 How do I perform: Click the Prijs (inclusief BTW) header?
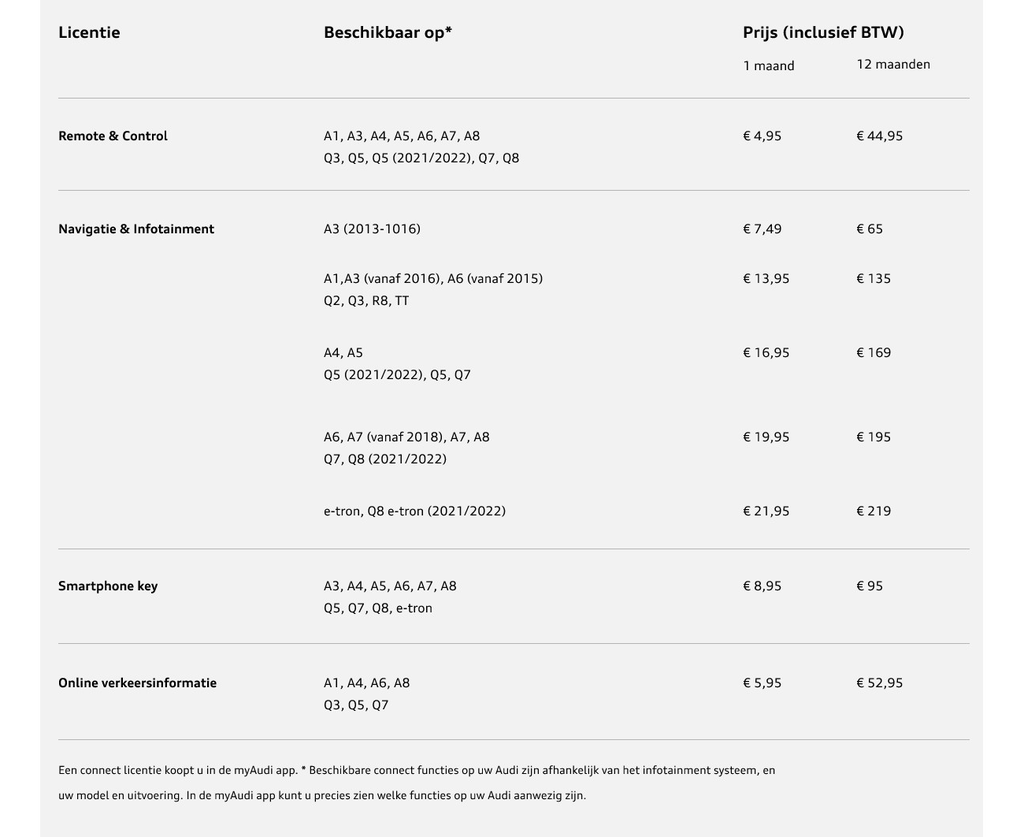tap(823, 32)
